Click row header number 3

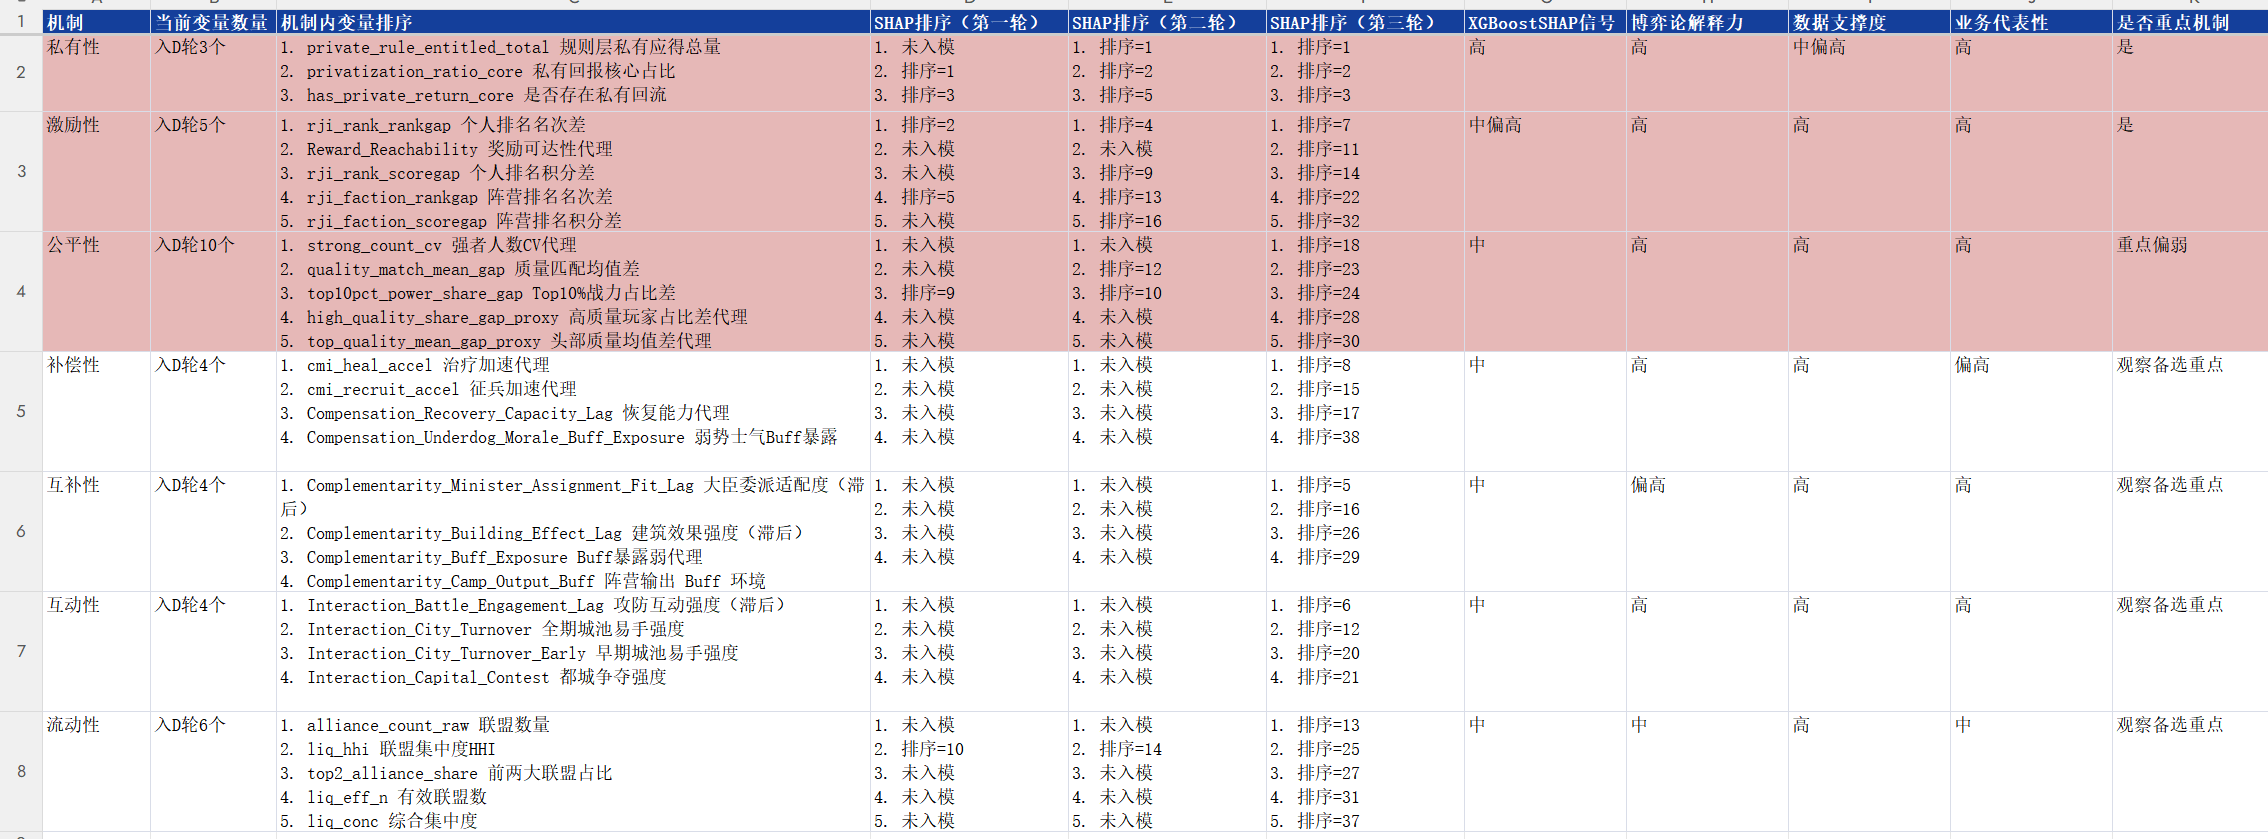tap(21, 171)
